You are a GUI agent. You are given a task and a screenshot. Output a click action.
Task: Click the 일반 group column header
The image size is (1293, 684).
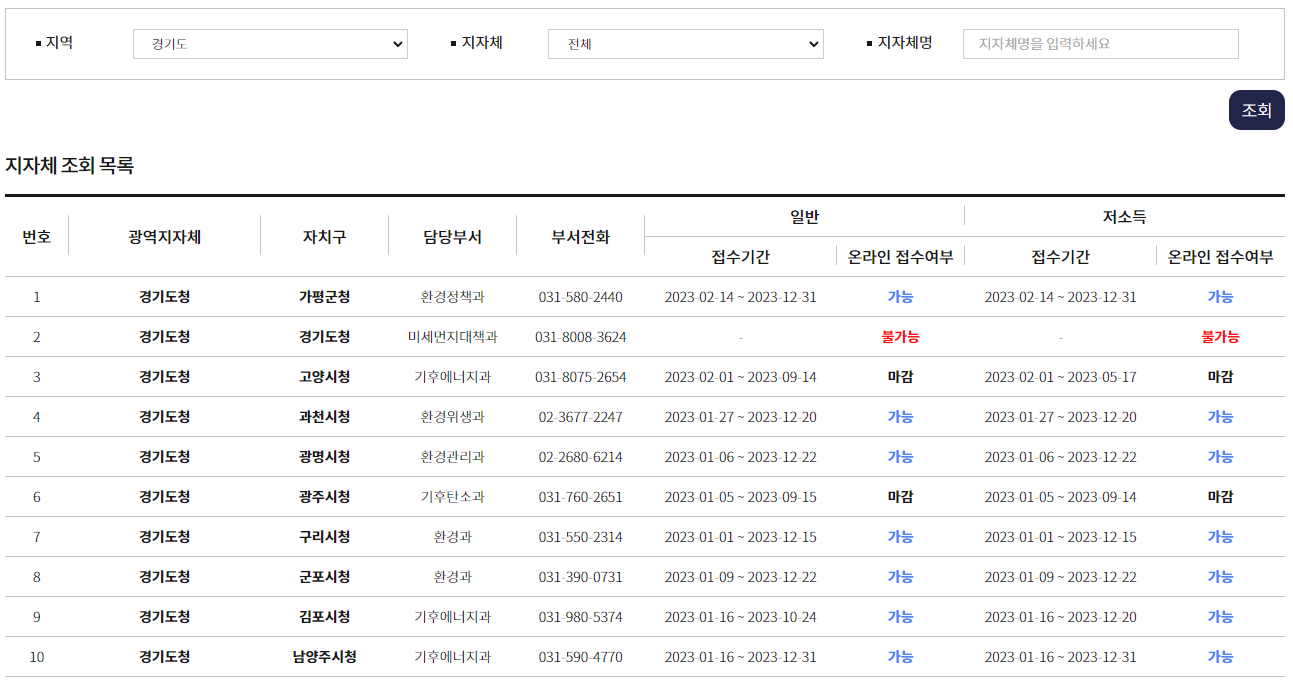coord(804,216)
